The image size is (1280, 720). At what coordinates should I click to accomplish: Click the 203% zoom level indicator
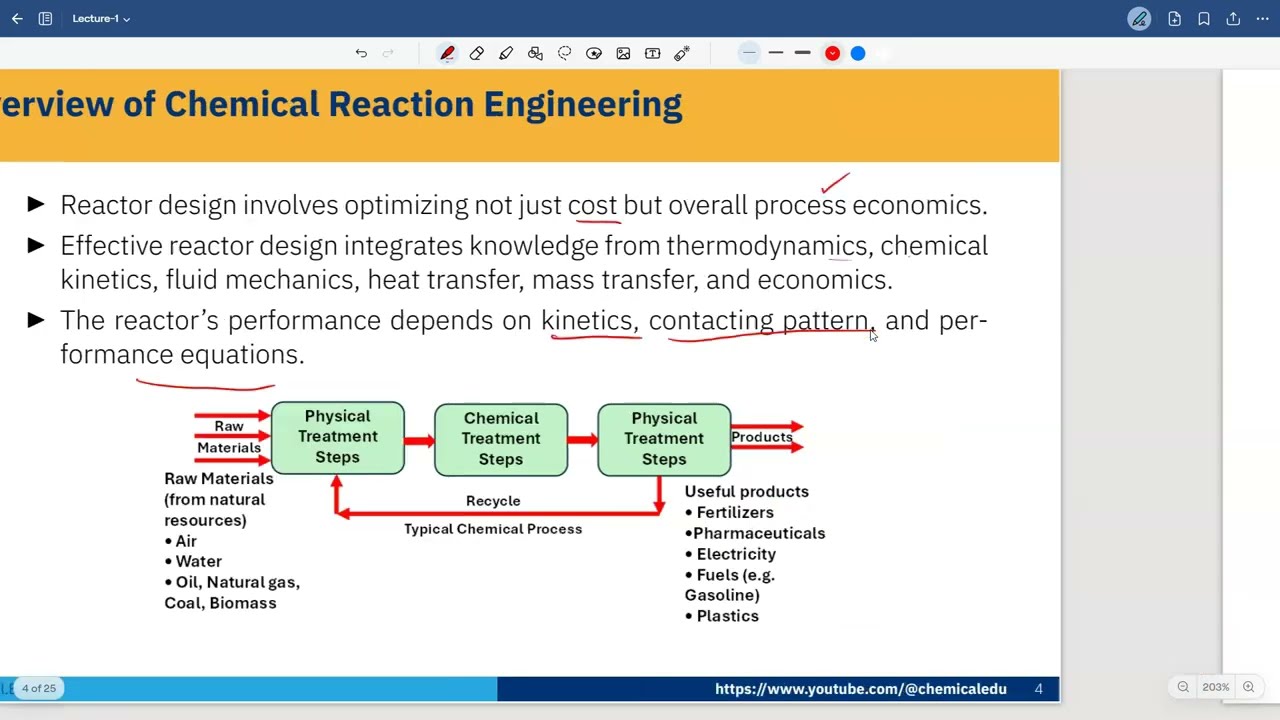click(1215, 687)
